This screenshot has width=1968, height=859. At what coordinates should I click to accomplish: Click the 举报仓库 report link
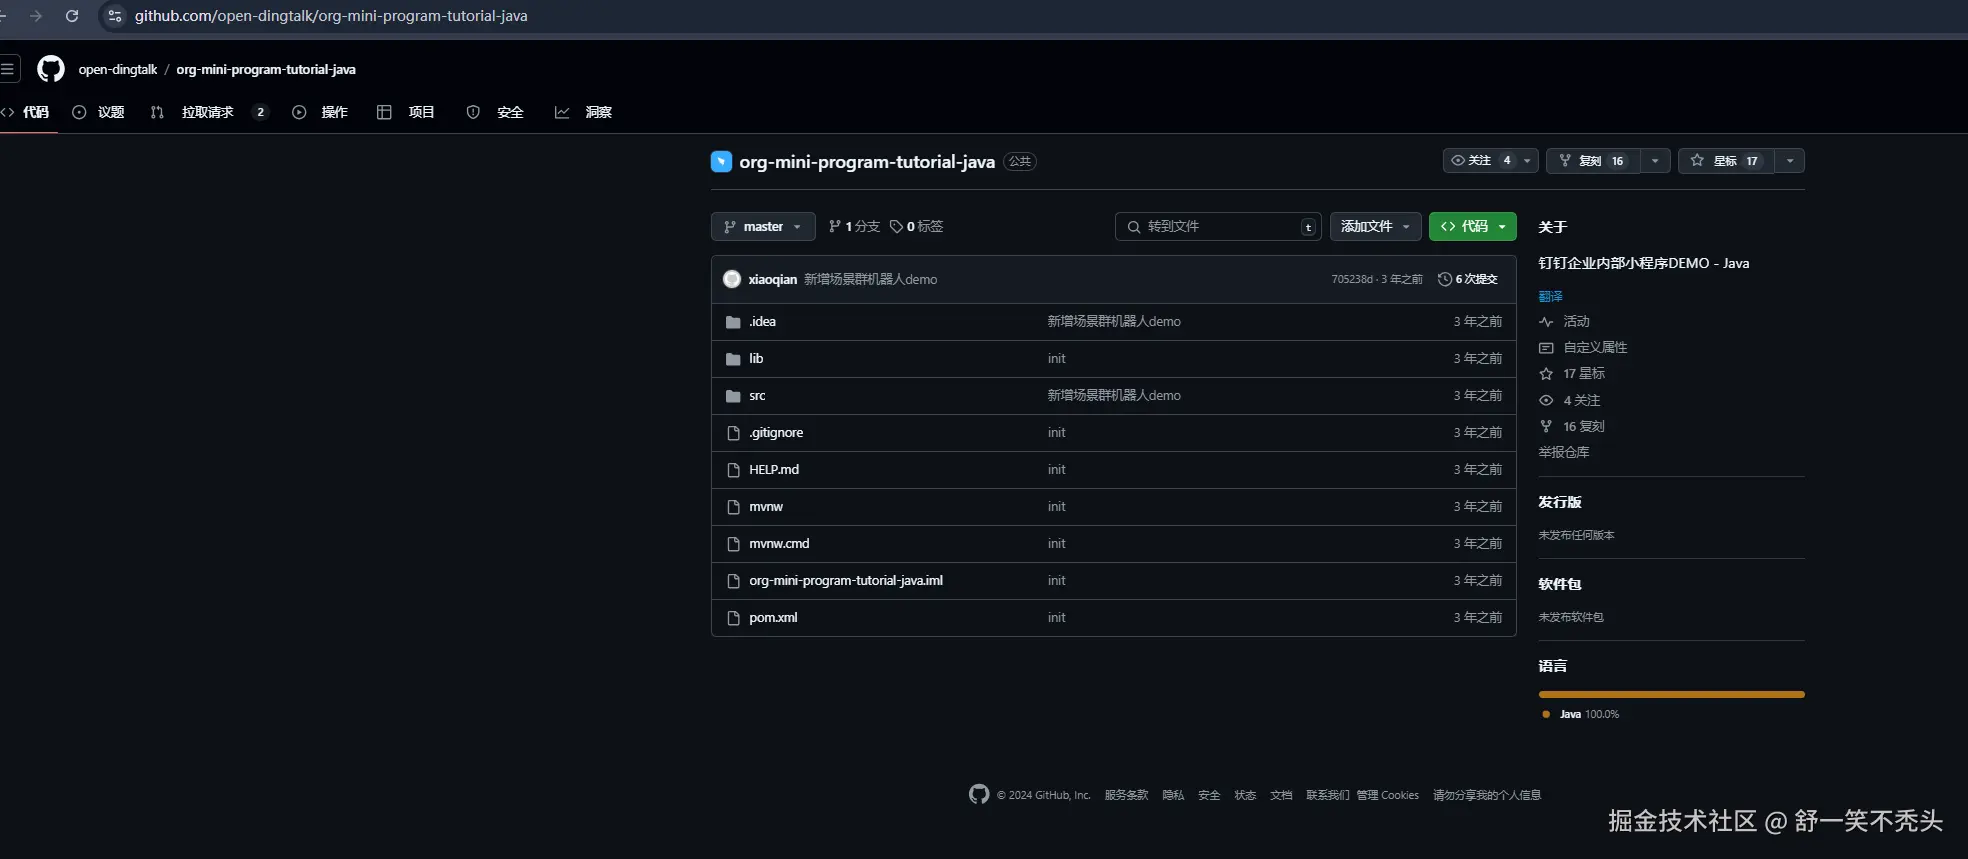tap(1564, 452)
